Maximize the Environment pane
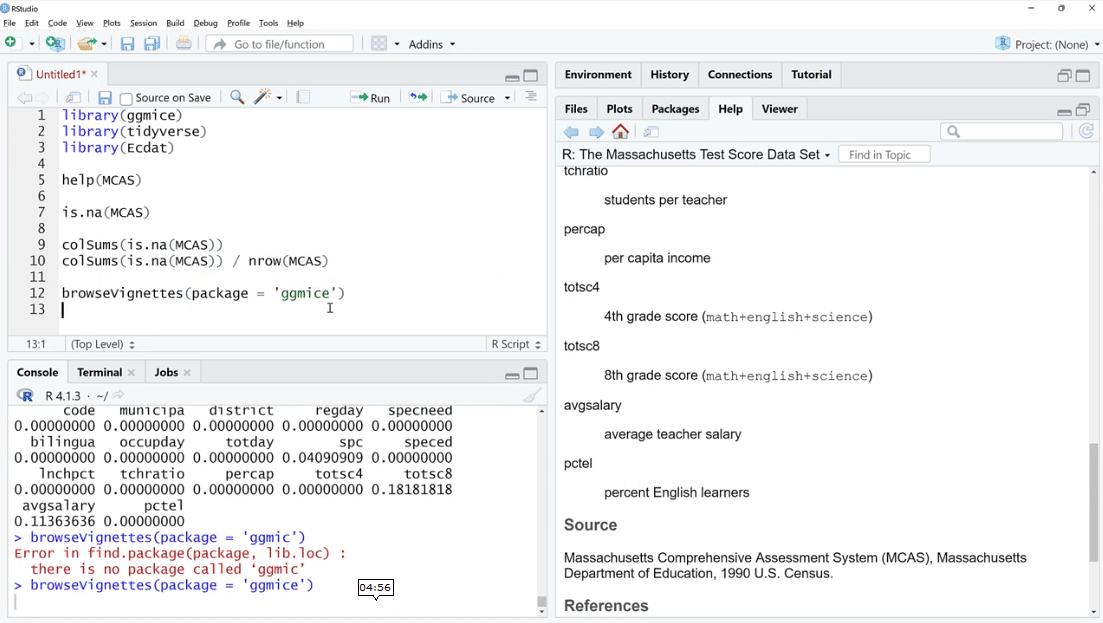Viewport: 1103px width, 623px height. [x=1083, y=76]
